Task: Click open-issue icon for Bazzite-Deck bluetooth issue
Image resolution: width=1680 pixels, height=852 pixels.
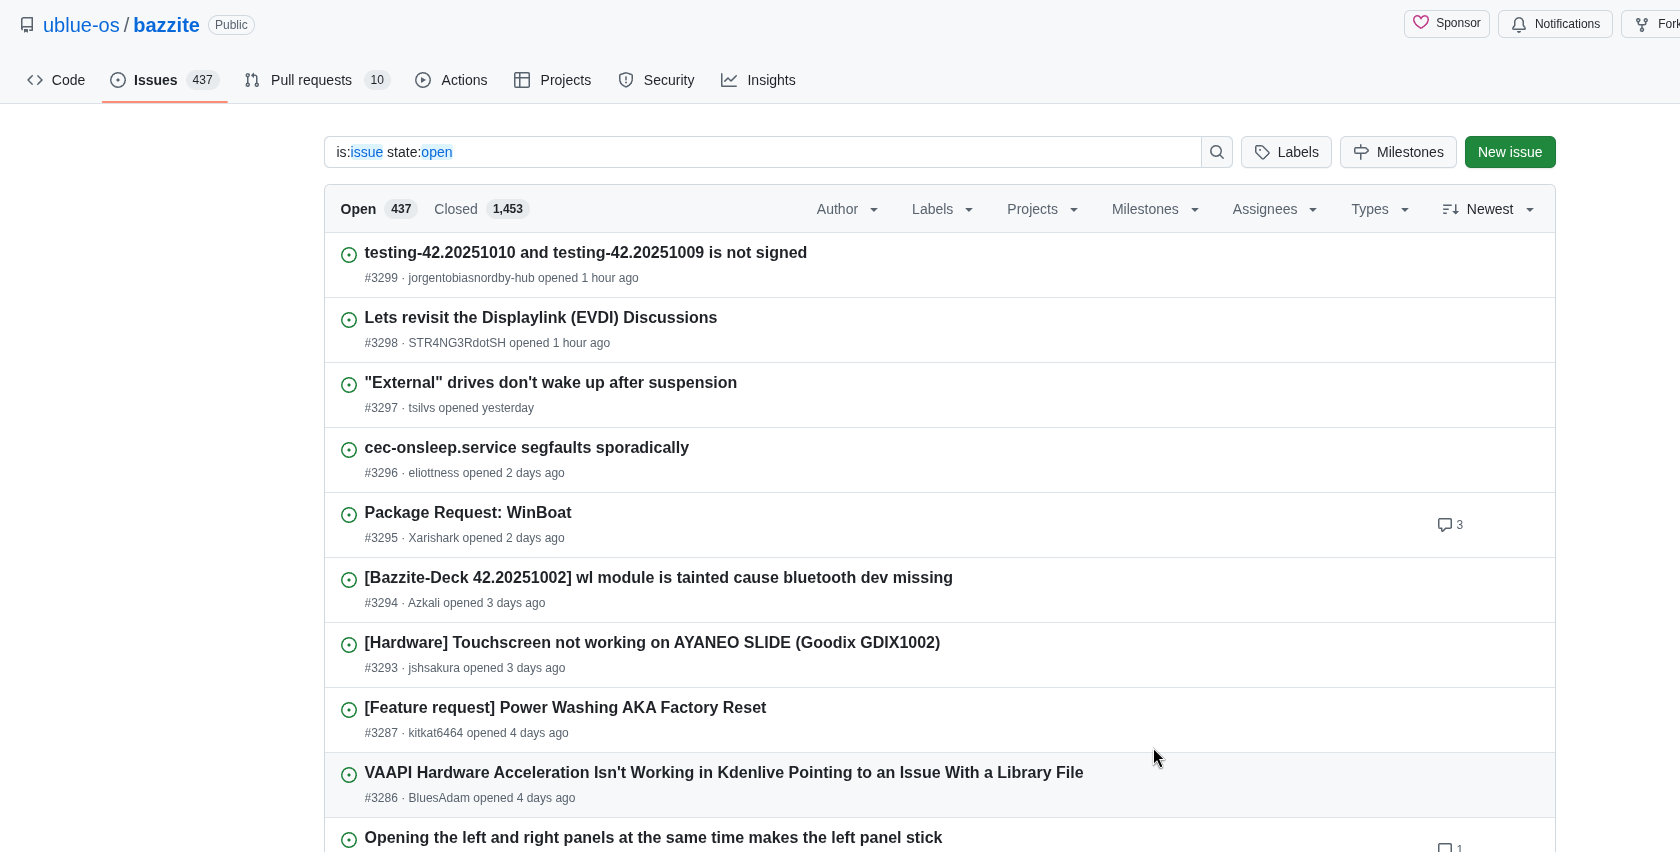Action: 349,580
